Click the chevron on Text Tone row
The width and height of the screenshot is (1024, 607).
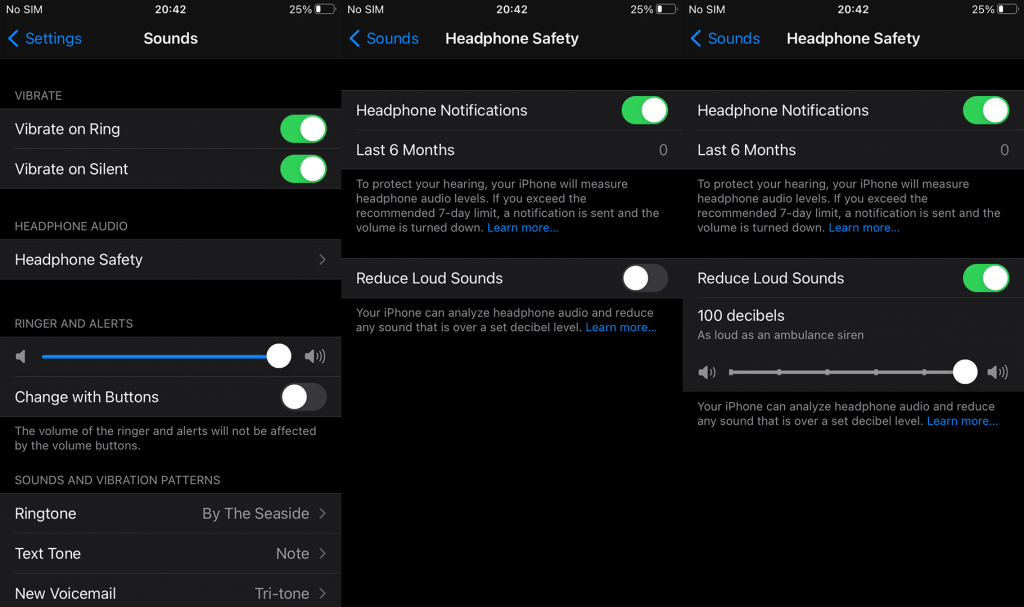tap(322, 553)
